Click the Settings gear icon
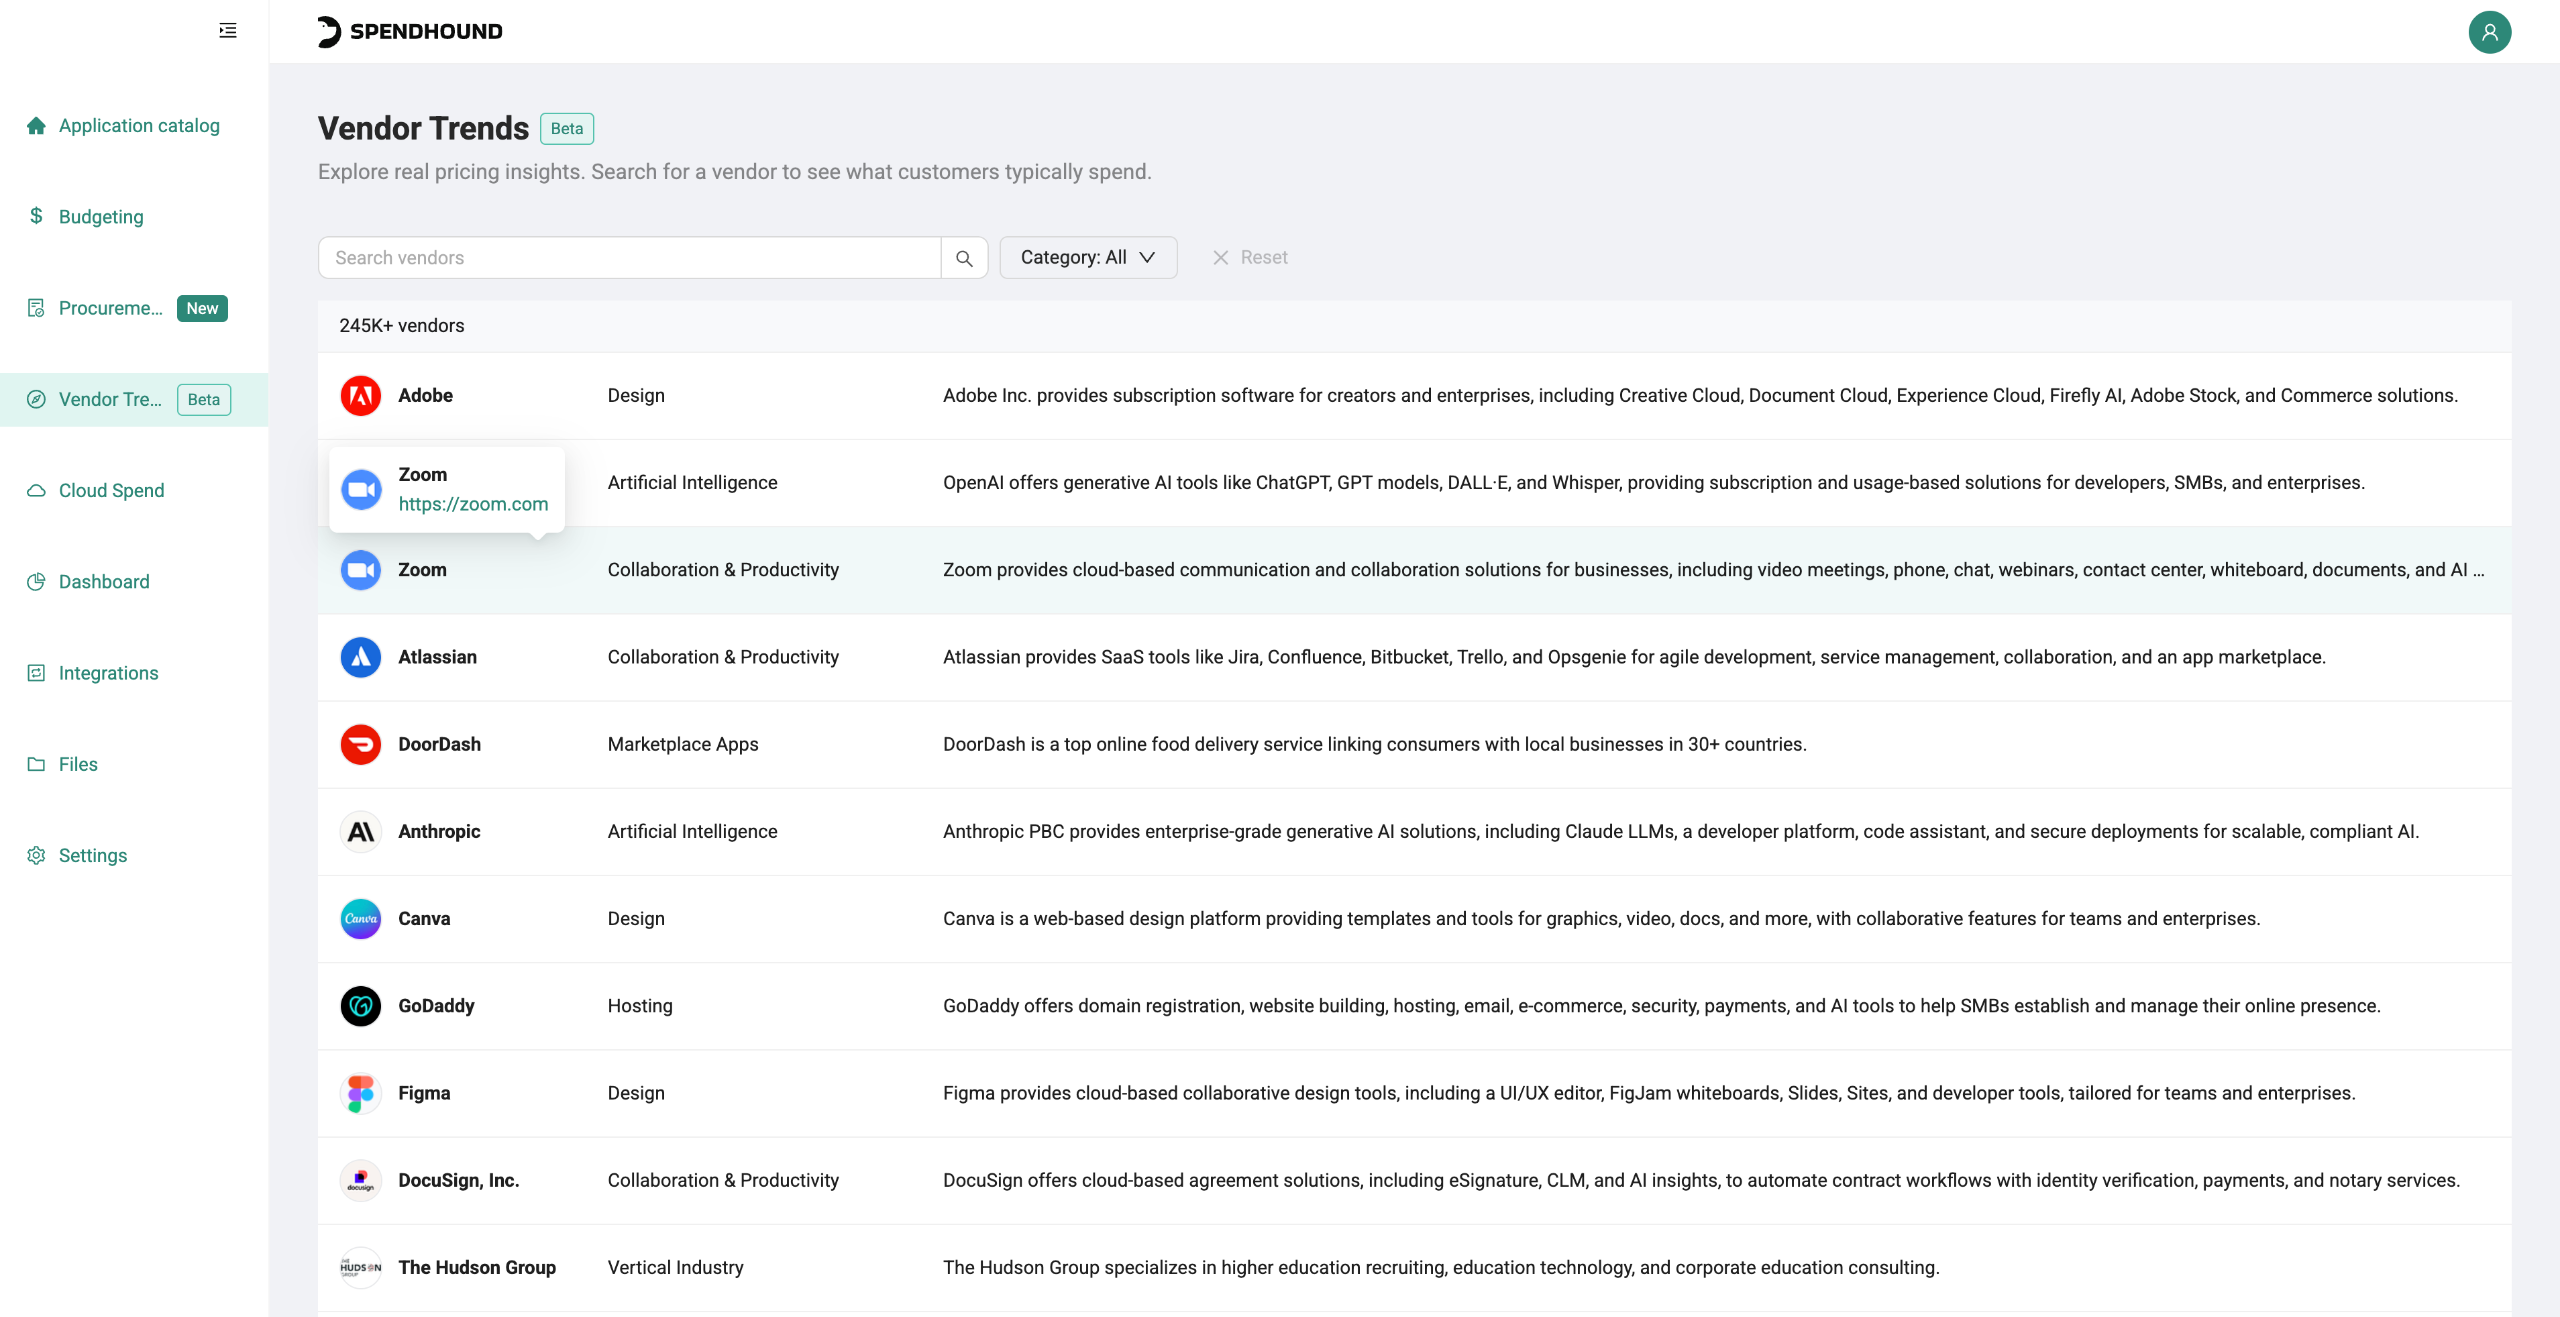The image size is (2560, 1317). [x=36, y=855]
